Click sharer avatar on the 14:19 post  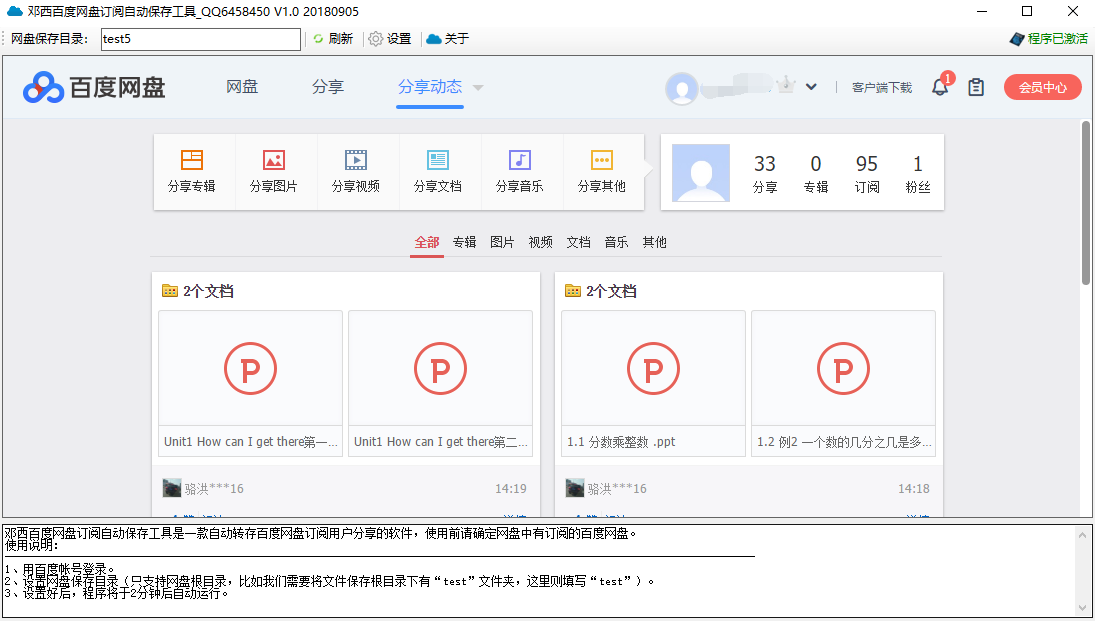[x=172, y=488]
